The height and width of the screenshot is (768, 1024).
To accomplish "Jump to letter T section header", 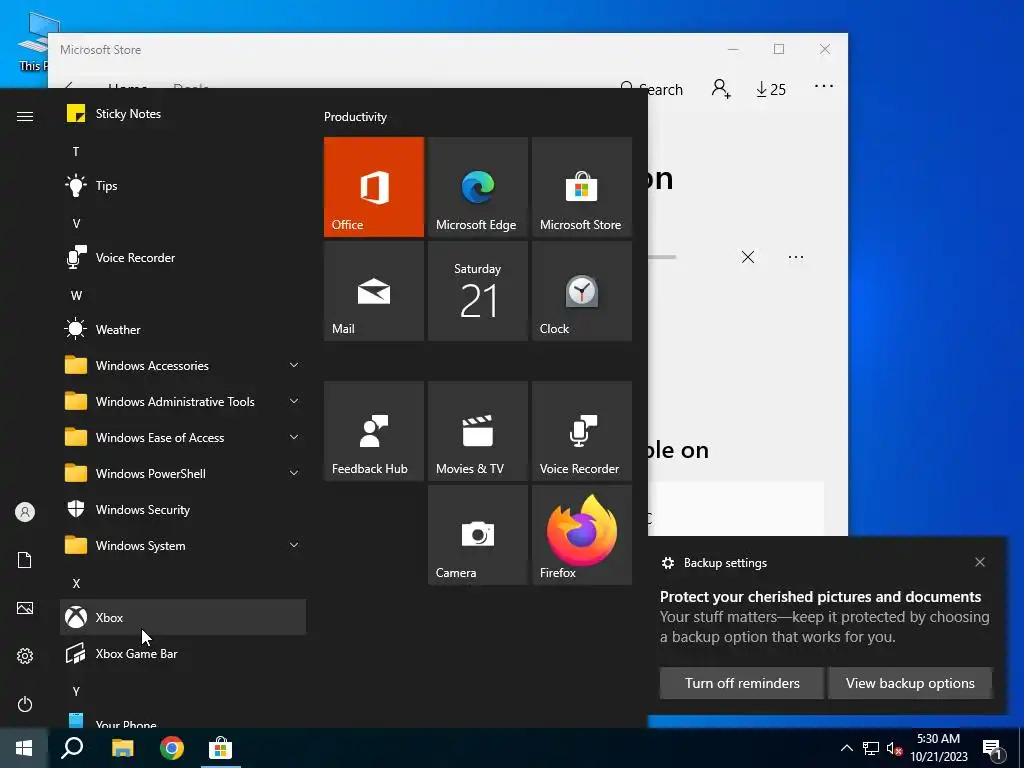I will click(x=76, y=152).
